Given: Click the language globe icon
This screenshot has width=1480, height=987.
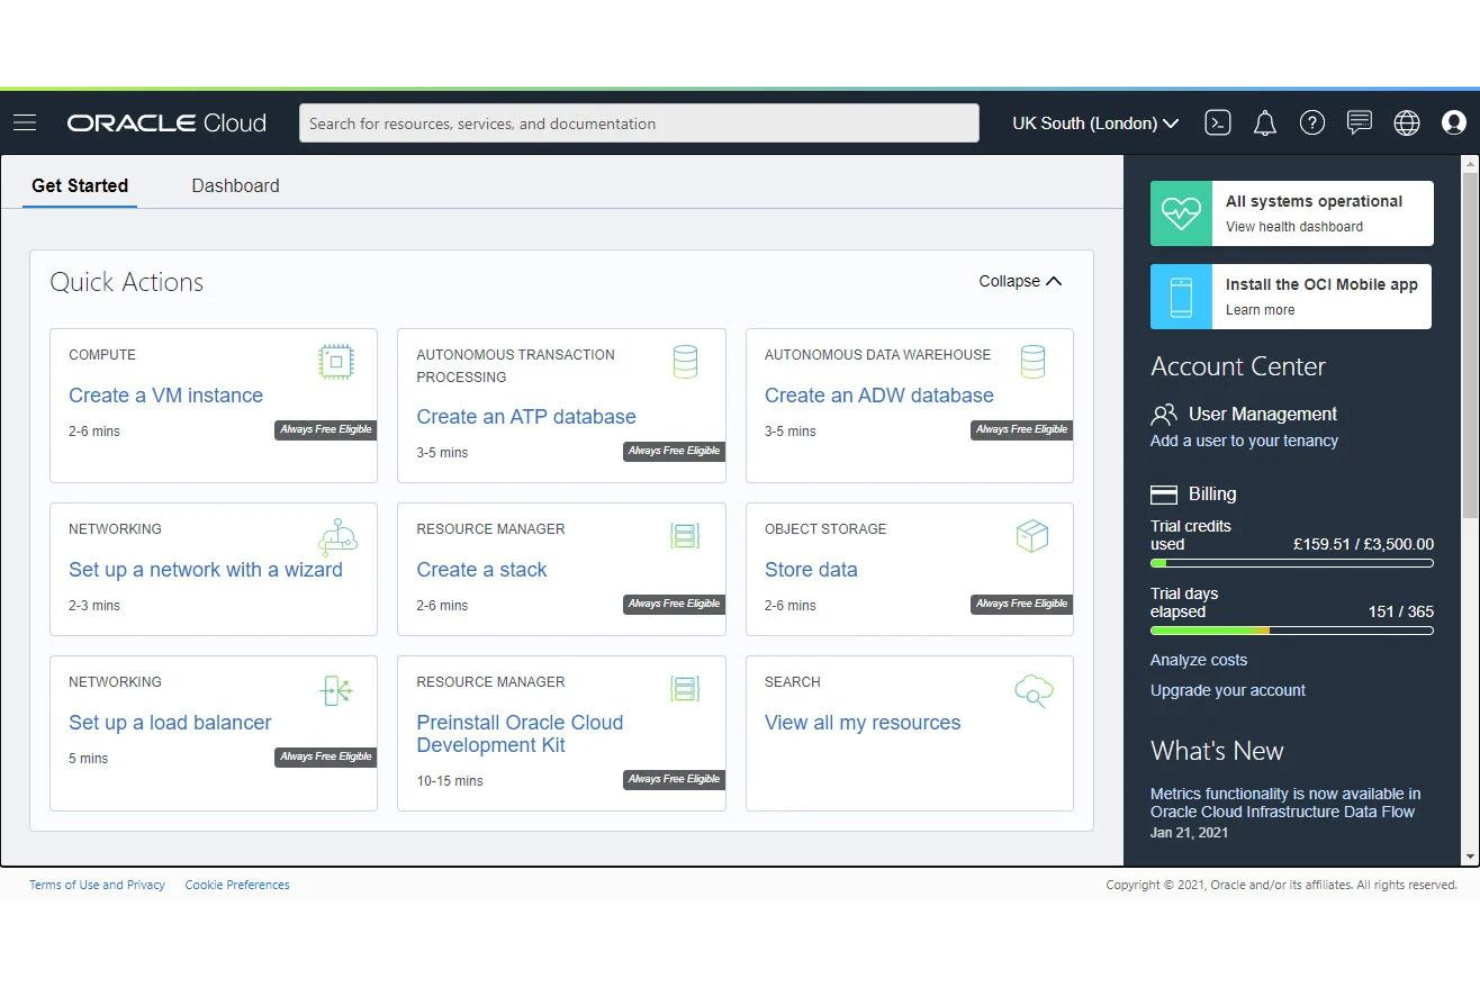Looking at the screenshot, I should coord(1407,122).
